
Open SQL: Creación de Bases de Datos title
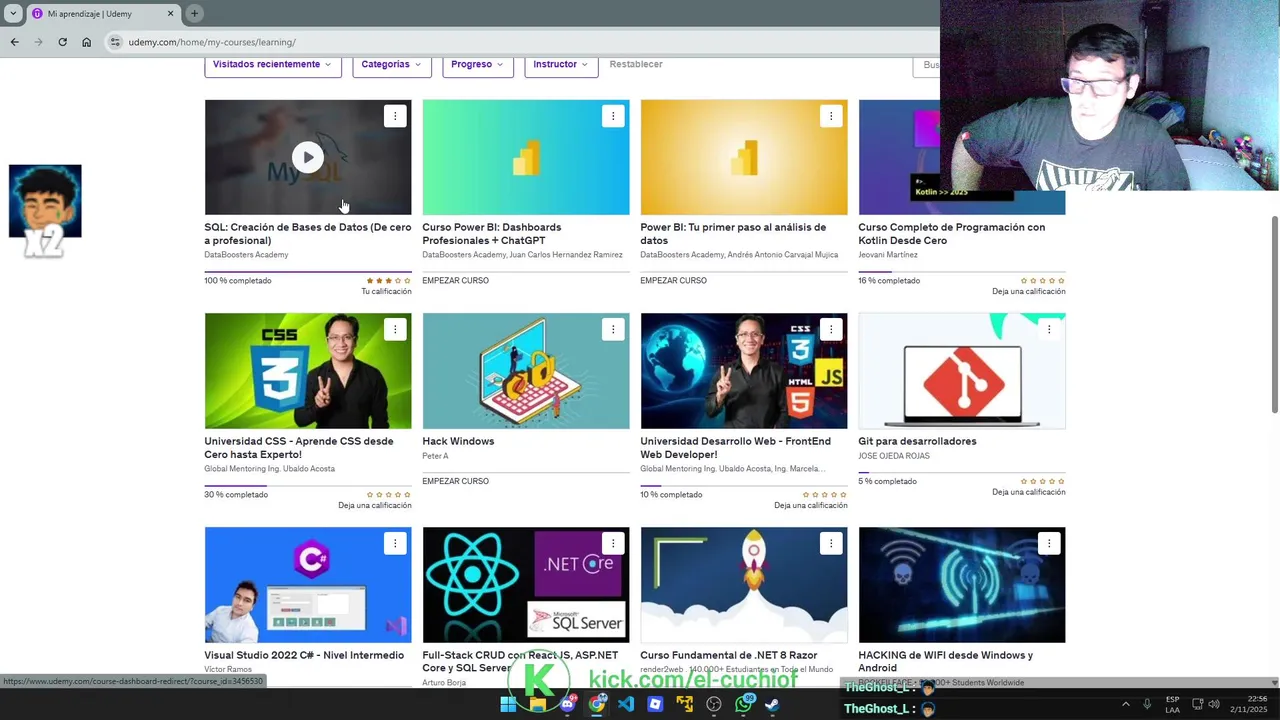tap(308, 234)
